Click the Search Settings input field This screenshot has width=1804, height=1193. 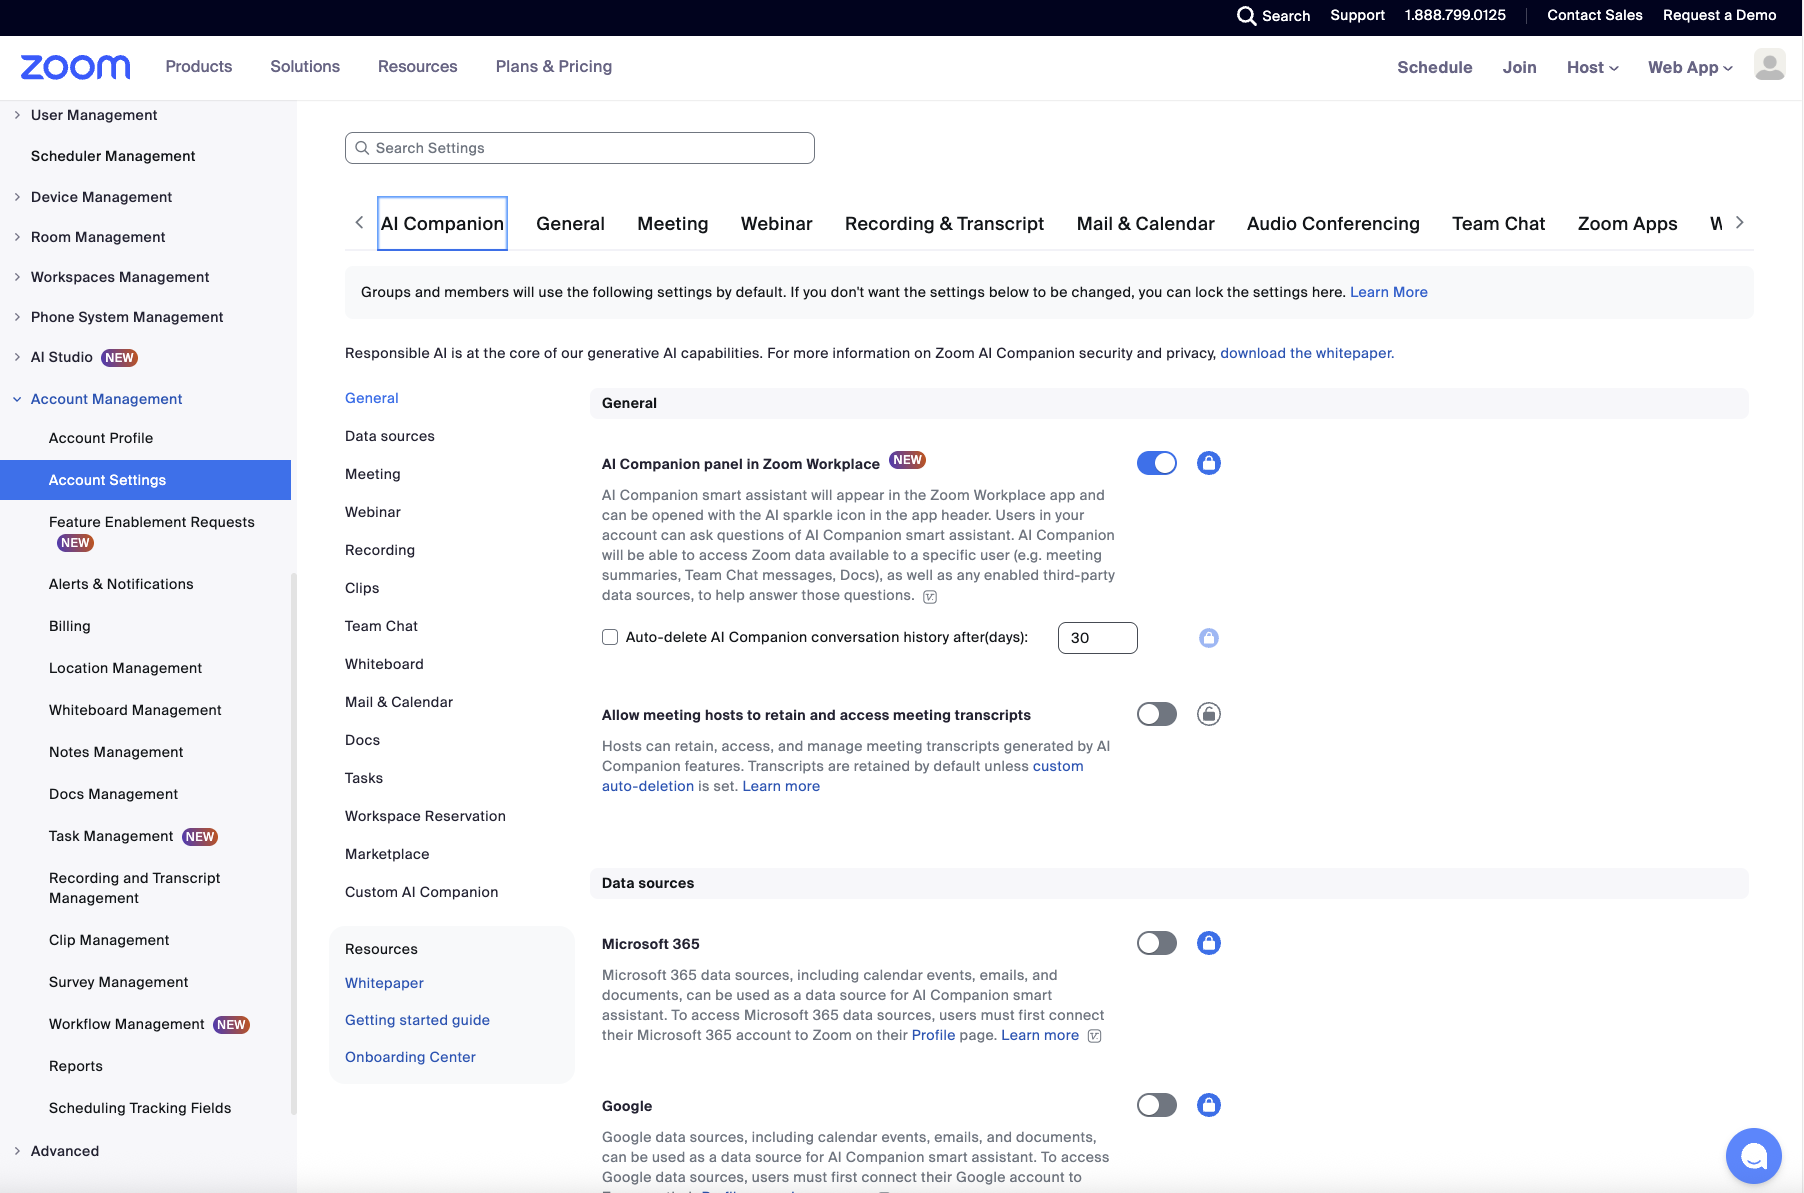[x=580, y=148]
